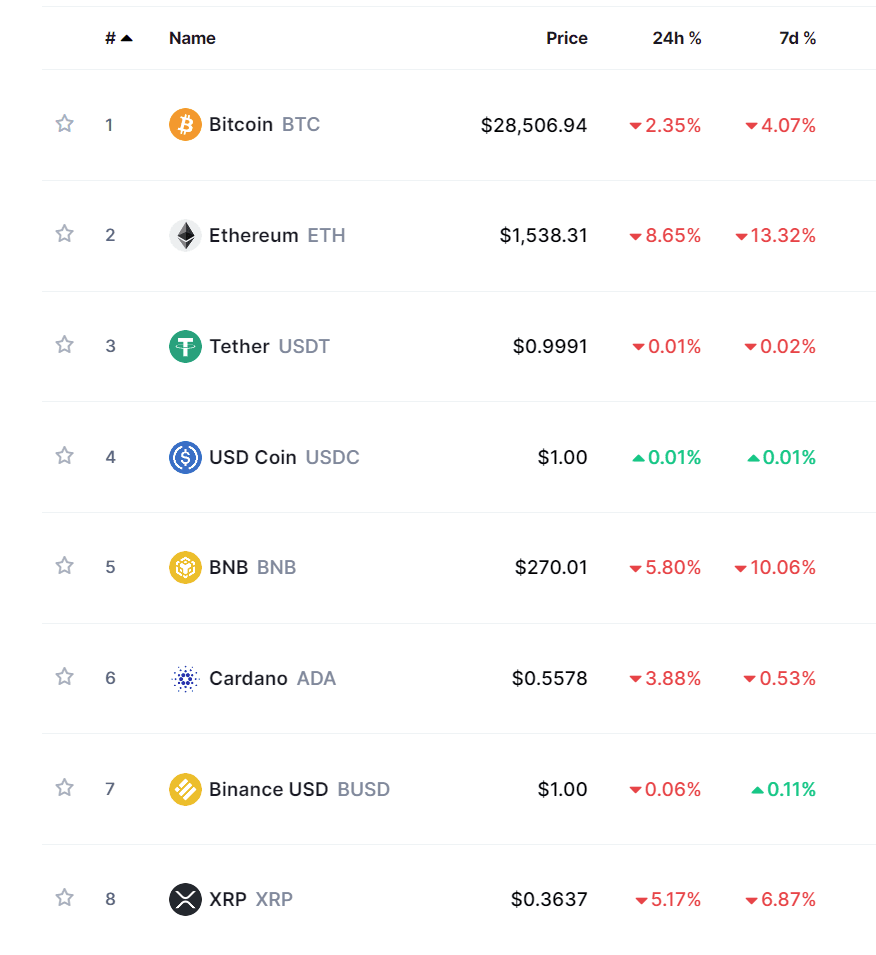876x955 pixels.
Task: Sort table by Price column header
Action: pos(567,38)
